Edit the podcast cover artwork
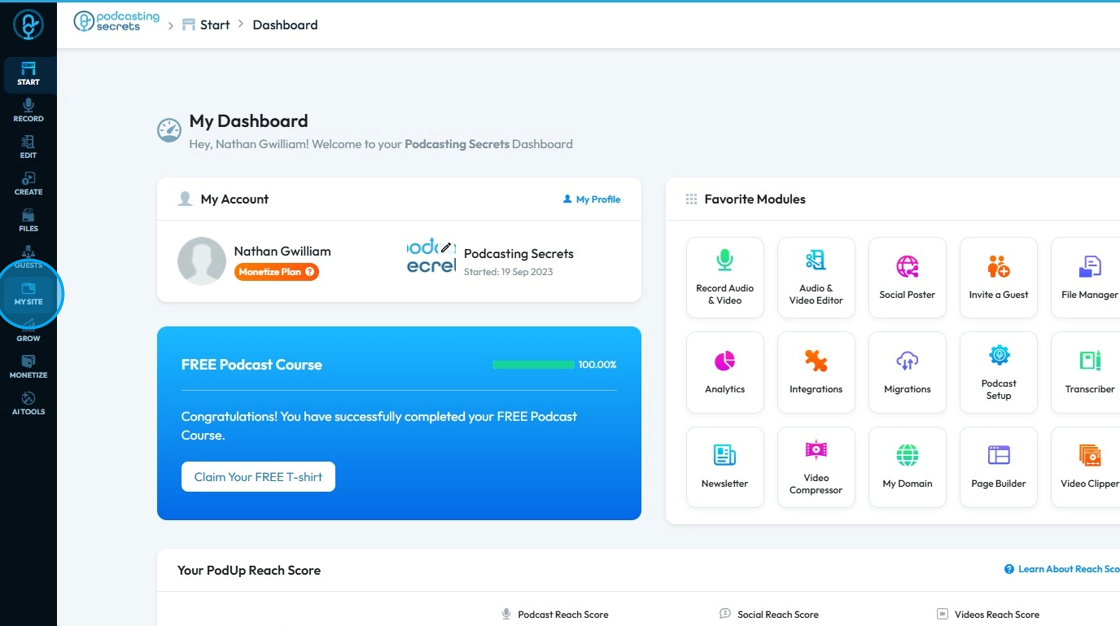Viewport: 1120px width, 626px height. tap(446, 247)
